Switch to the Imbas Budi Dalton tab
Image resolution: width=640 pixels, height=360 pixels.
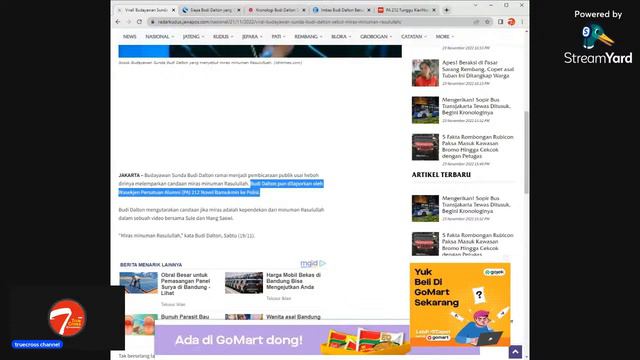click(342, 10)
